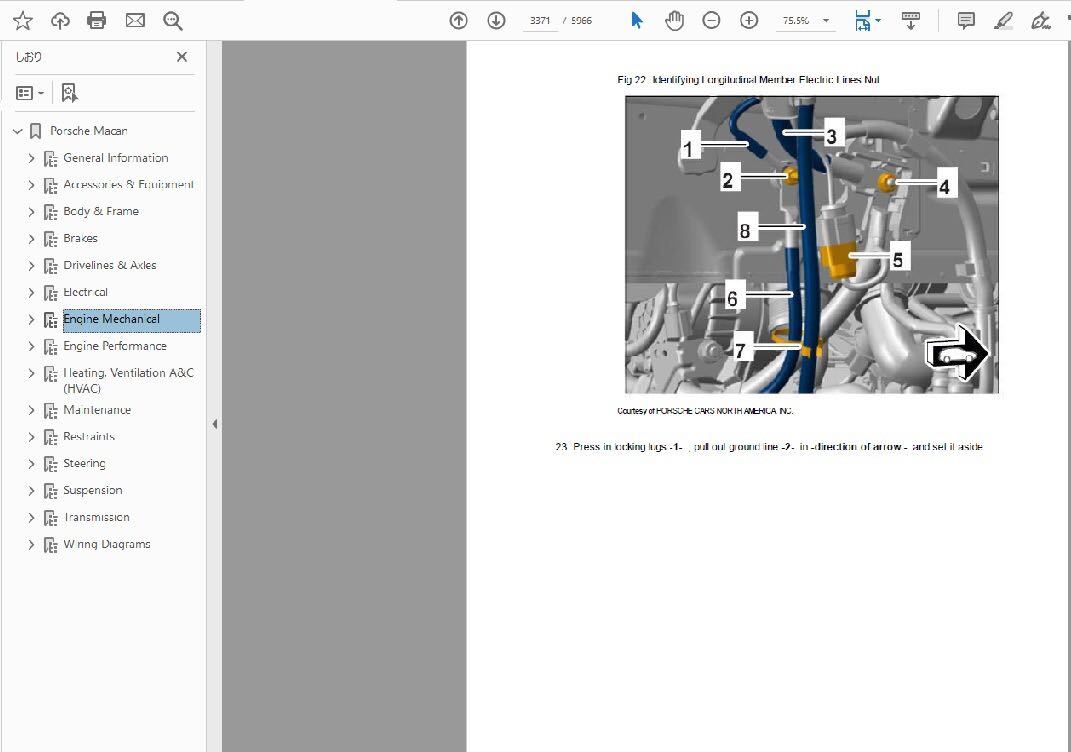
Task: Open the Engine Performance bookmark
Action: click(x=115, y=346)
